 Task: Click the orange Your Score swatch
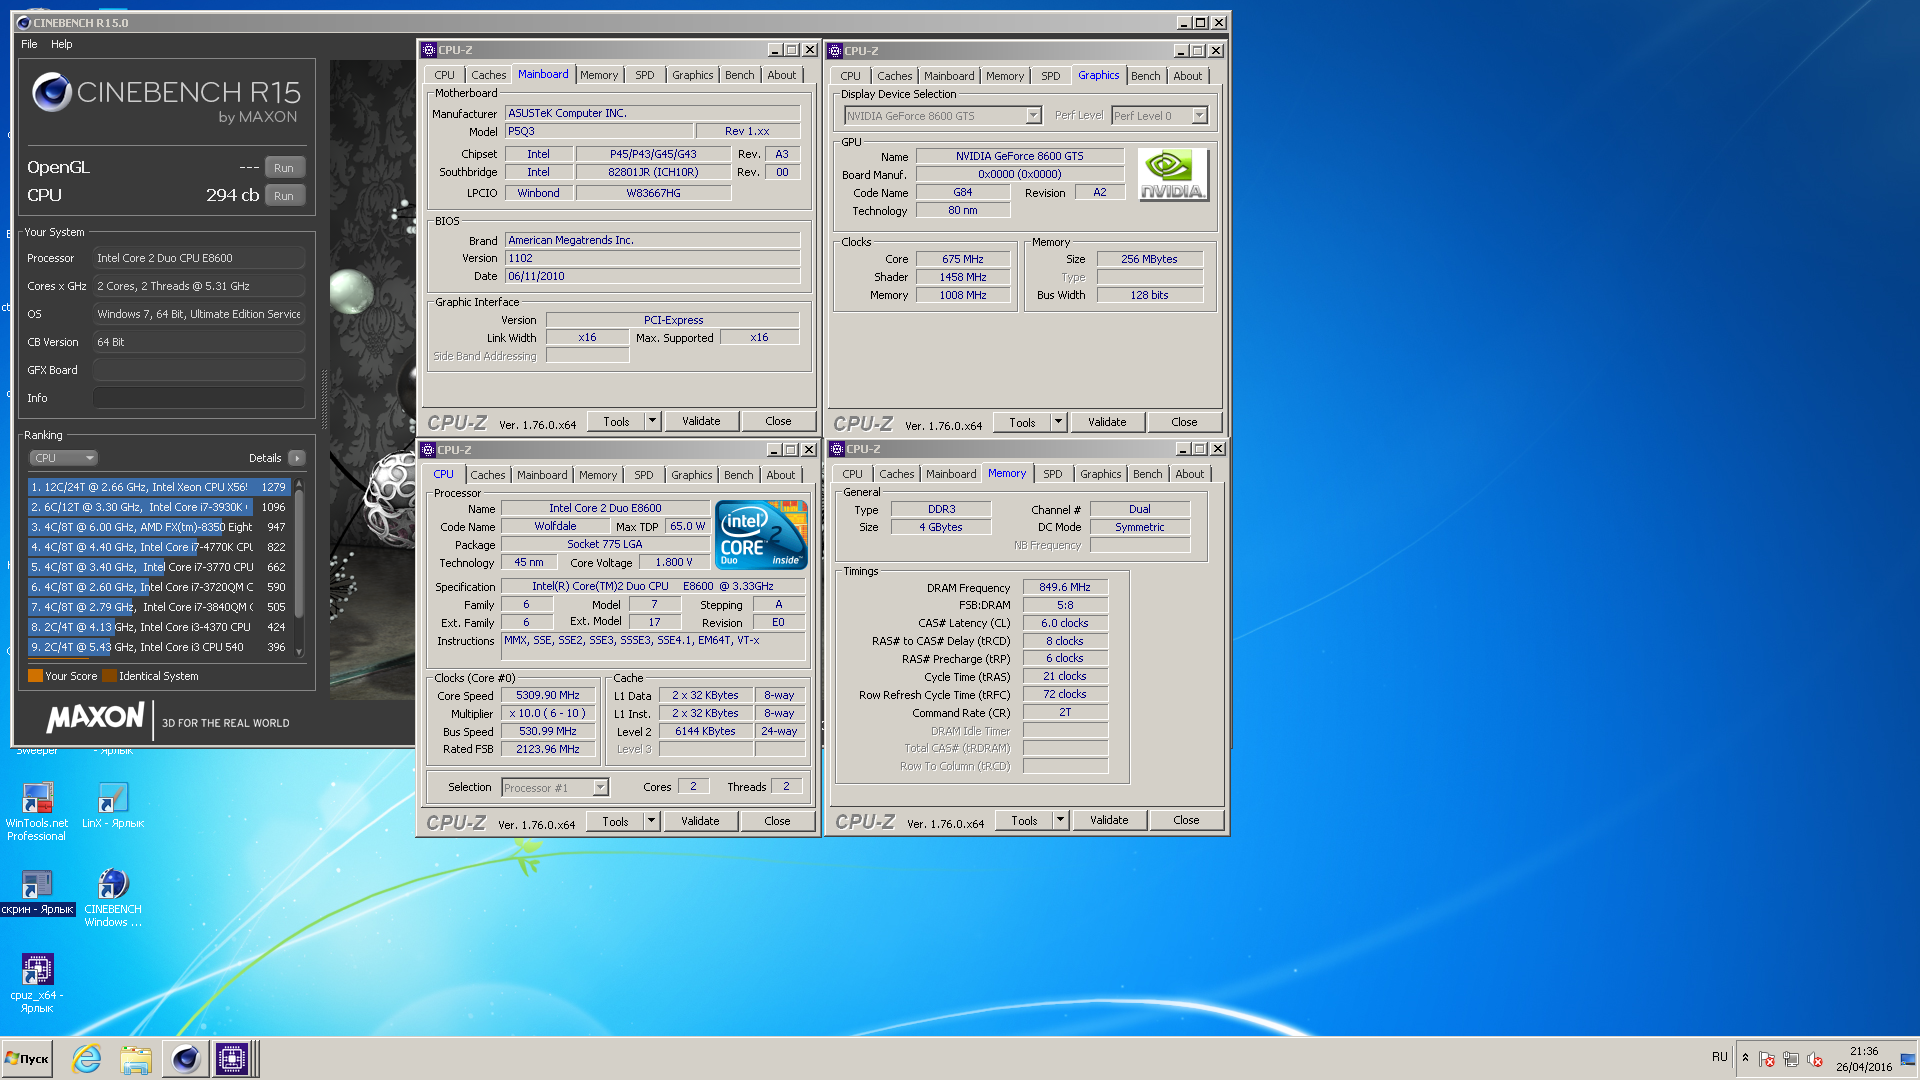tap(35, 676)
